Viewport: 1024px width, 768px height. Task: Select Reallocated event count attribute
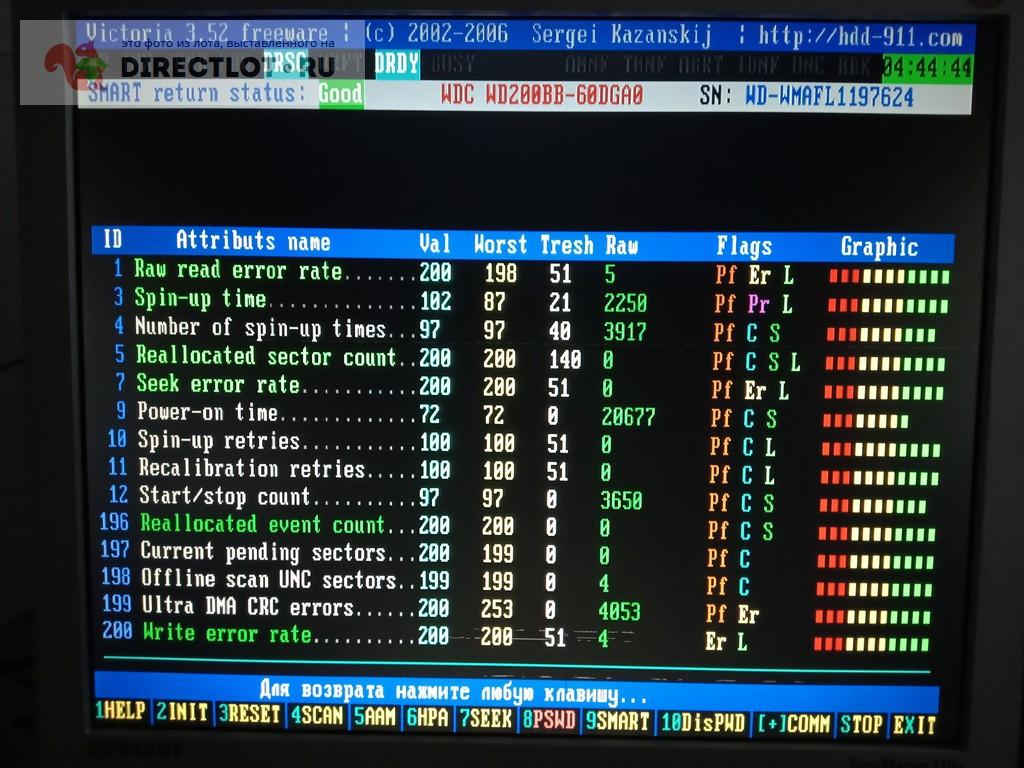click(263, 524)
